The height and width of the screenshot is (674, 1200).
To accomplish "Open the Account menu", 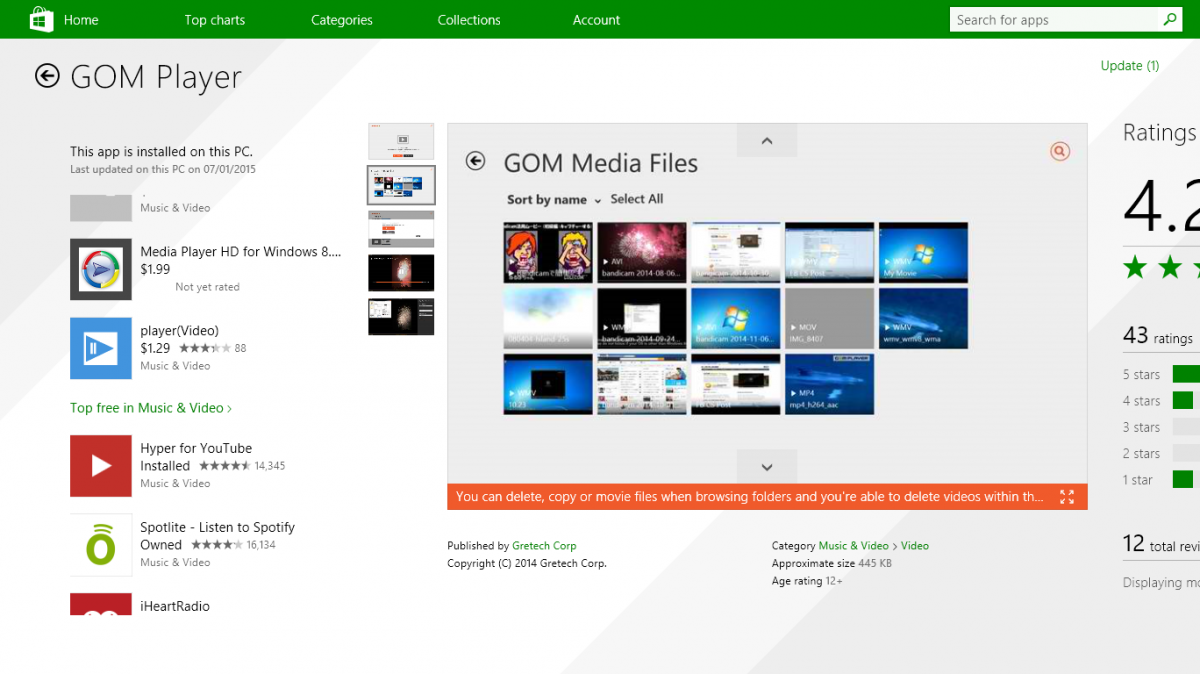I will coord(597,20).
